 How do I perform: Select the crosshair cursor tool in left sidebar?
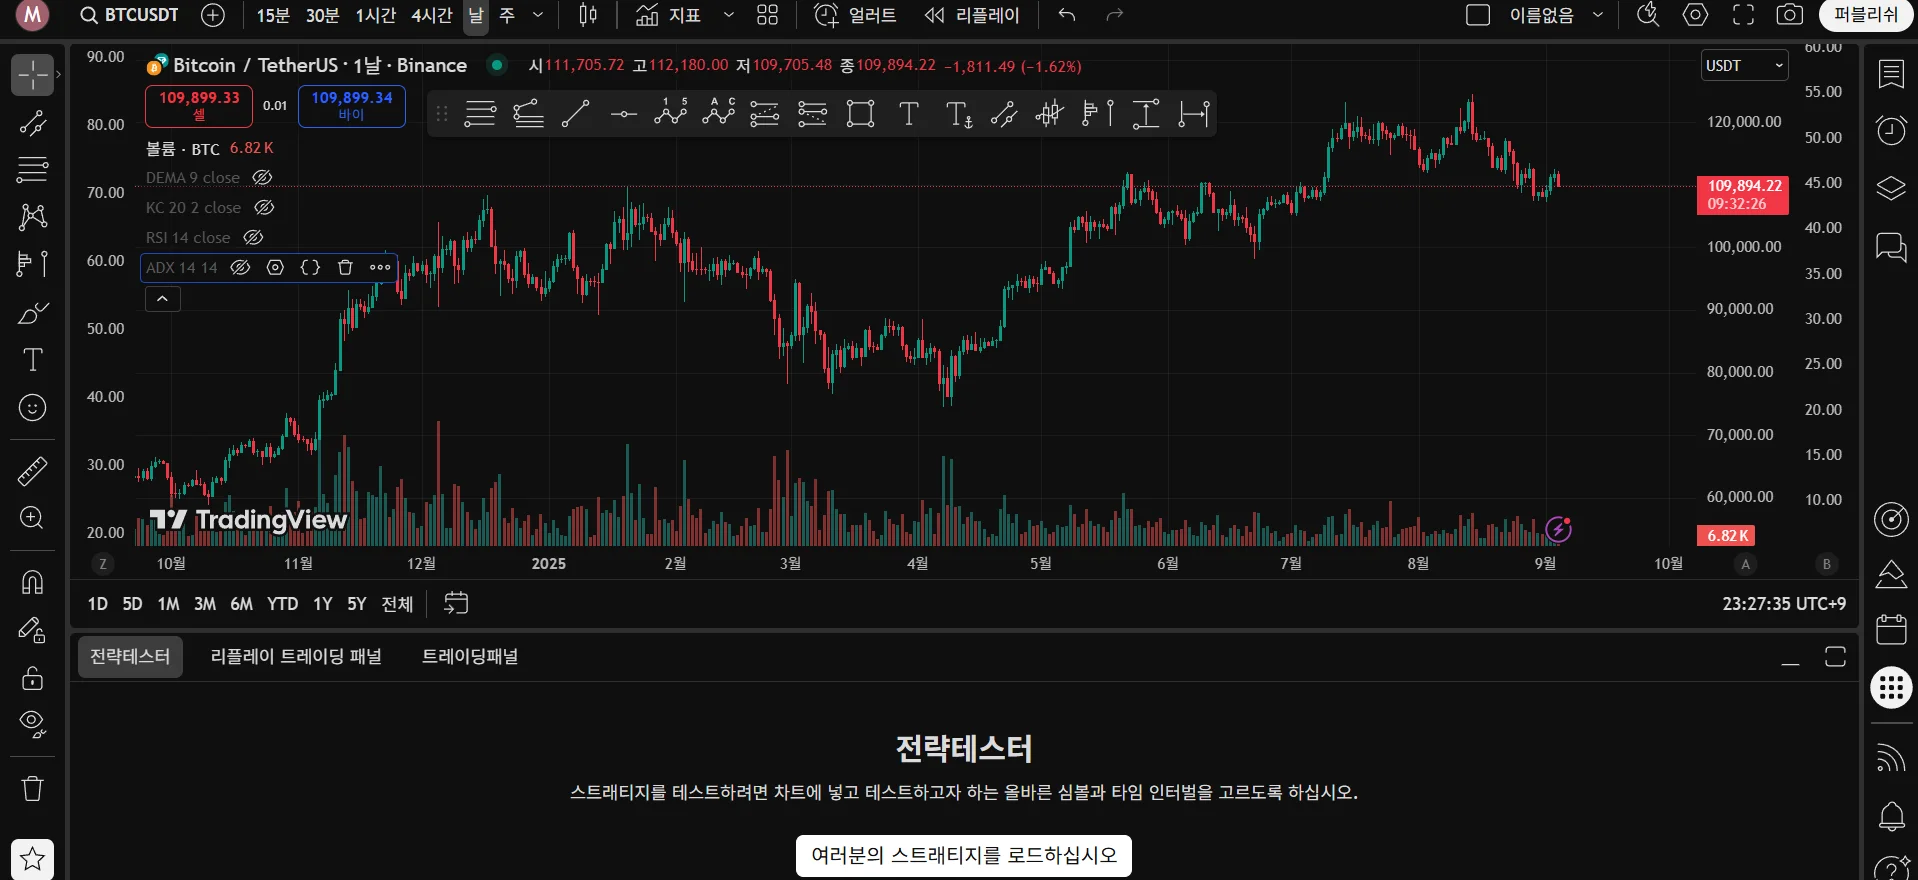tap(32, 75)
